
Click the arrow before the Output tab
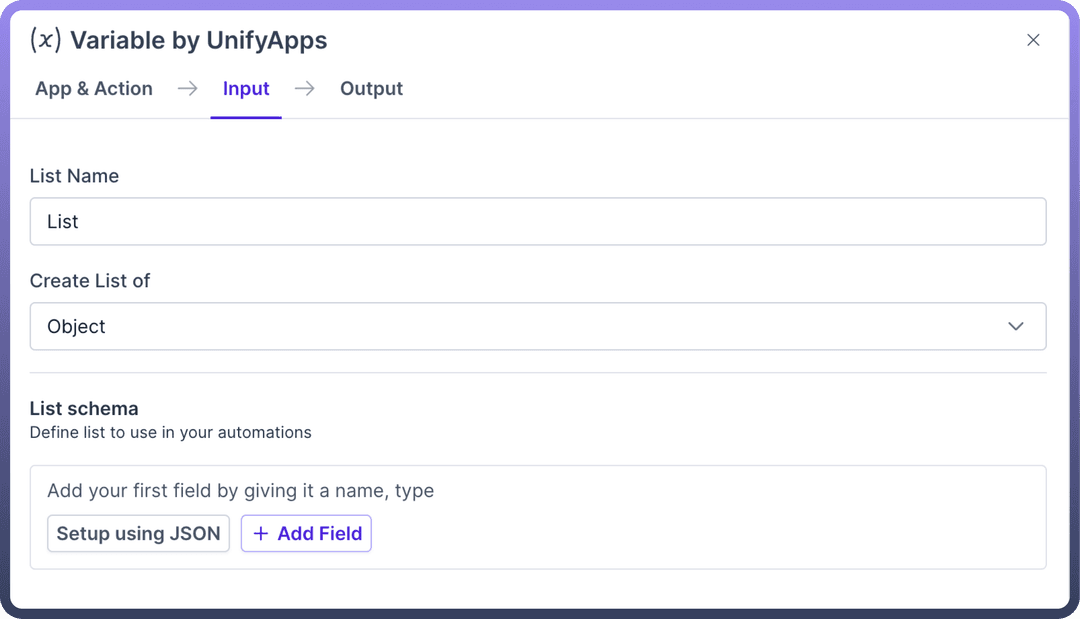(305, 89)
